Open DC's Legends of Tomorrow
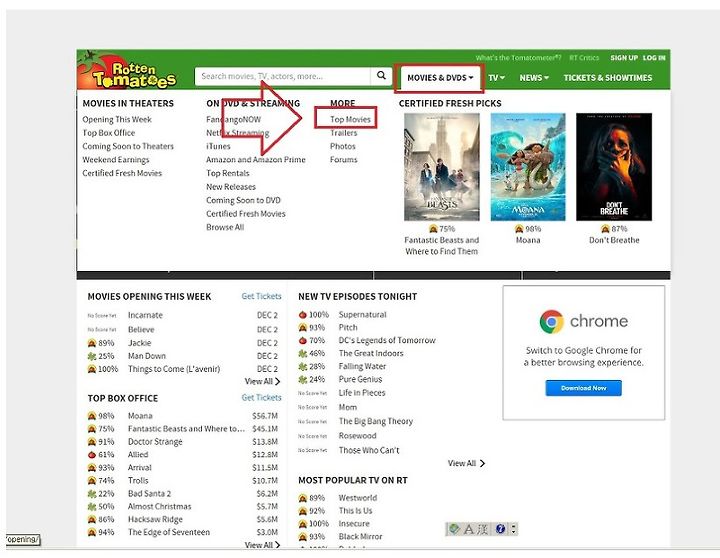 click(387, 340)
